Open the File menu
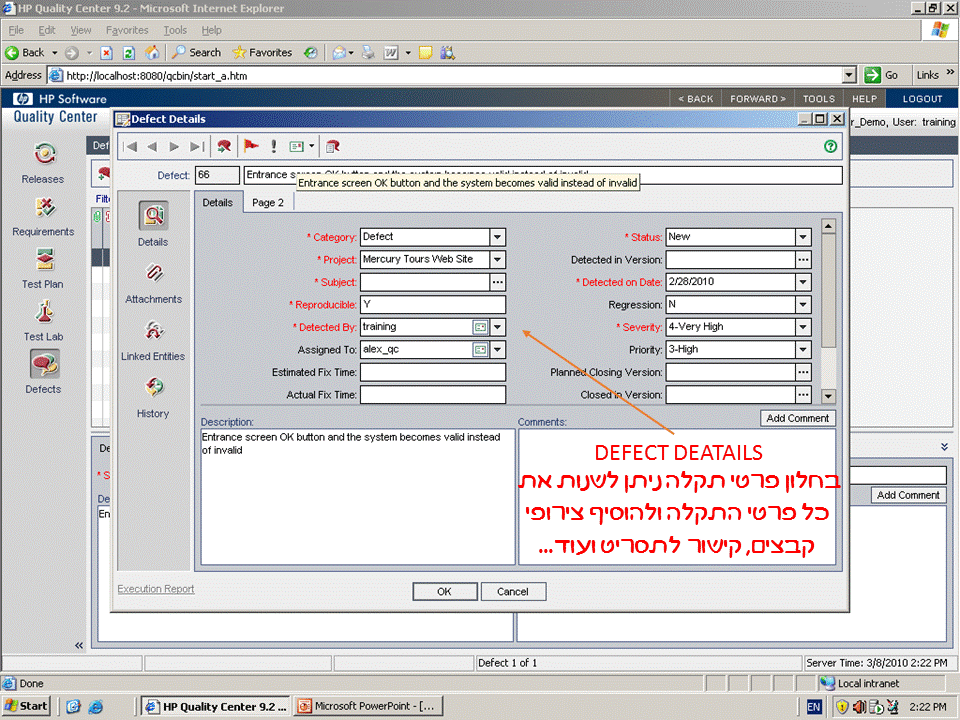The image size is (960, 720). point(16,30)
